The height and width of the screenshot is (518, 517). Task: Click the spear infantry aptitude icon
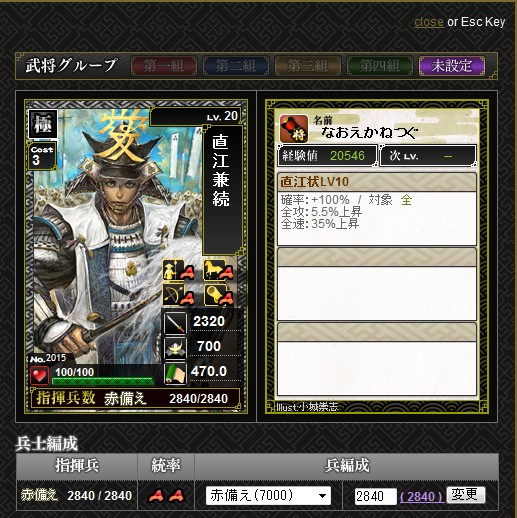pos(171,270)
